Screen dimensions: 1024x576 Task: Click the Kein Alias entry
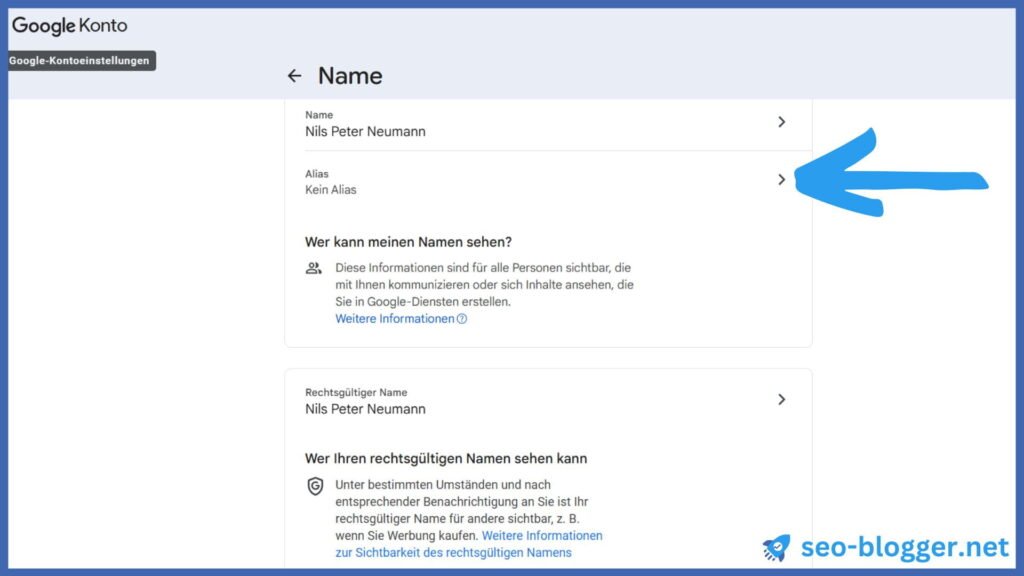331,189
